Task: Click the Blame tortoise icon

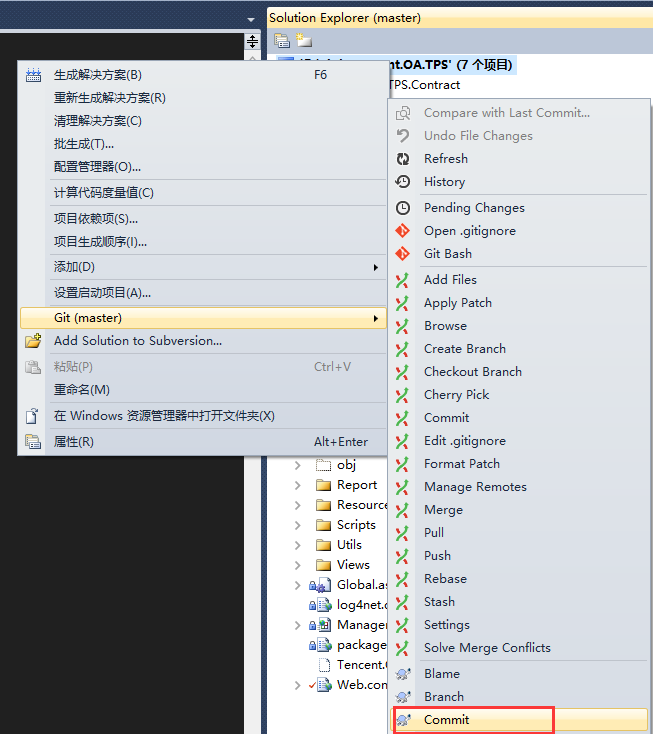Action: [x=403, y=674]
